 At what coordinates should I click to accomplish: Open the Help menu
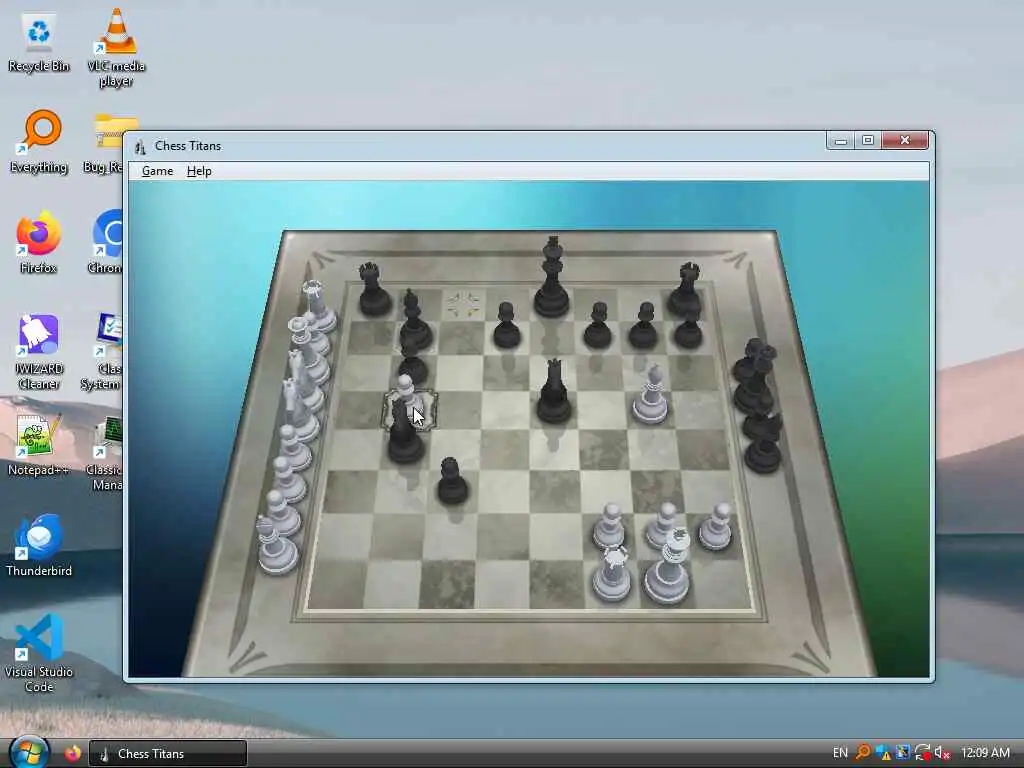[199, 171]
